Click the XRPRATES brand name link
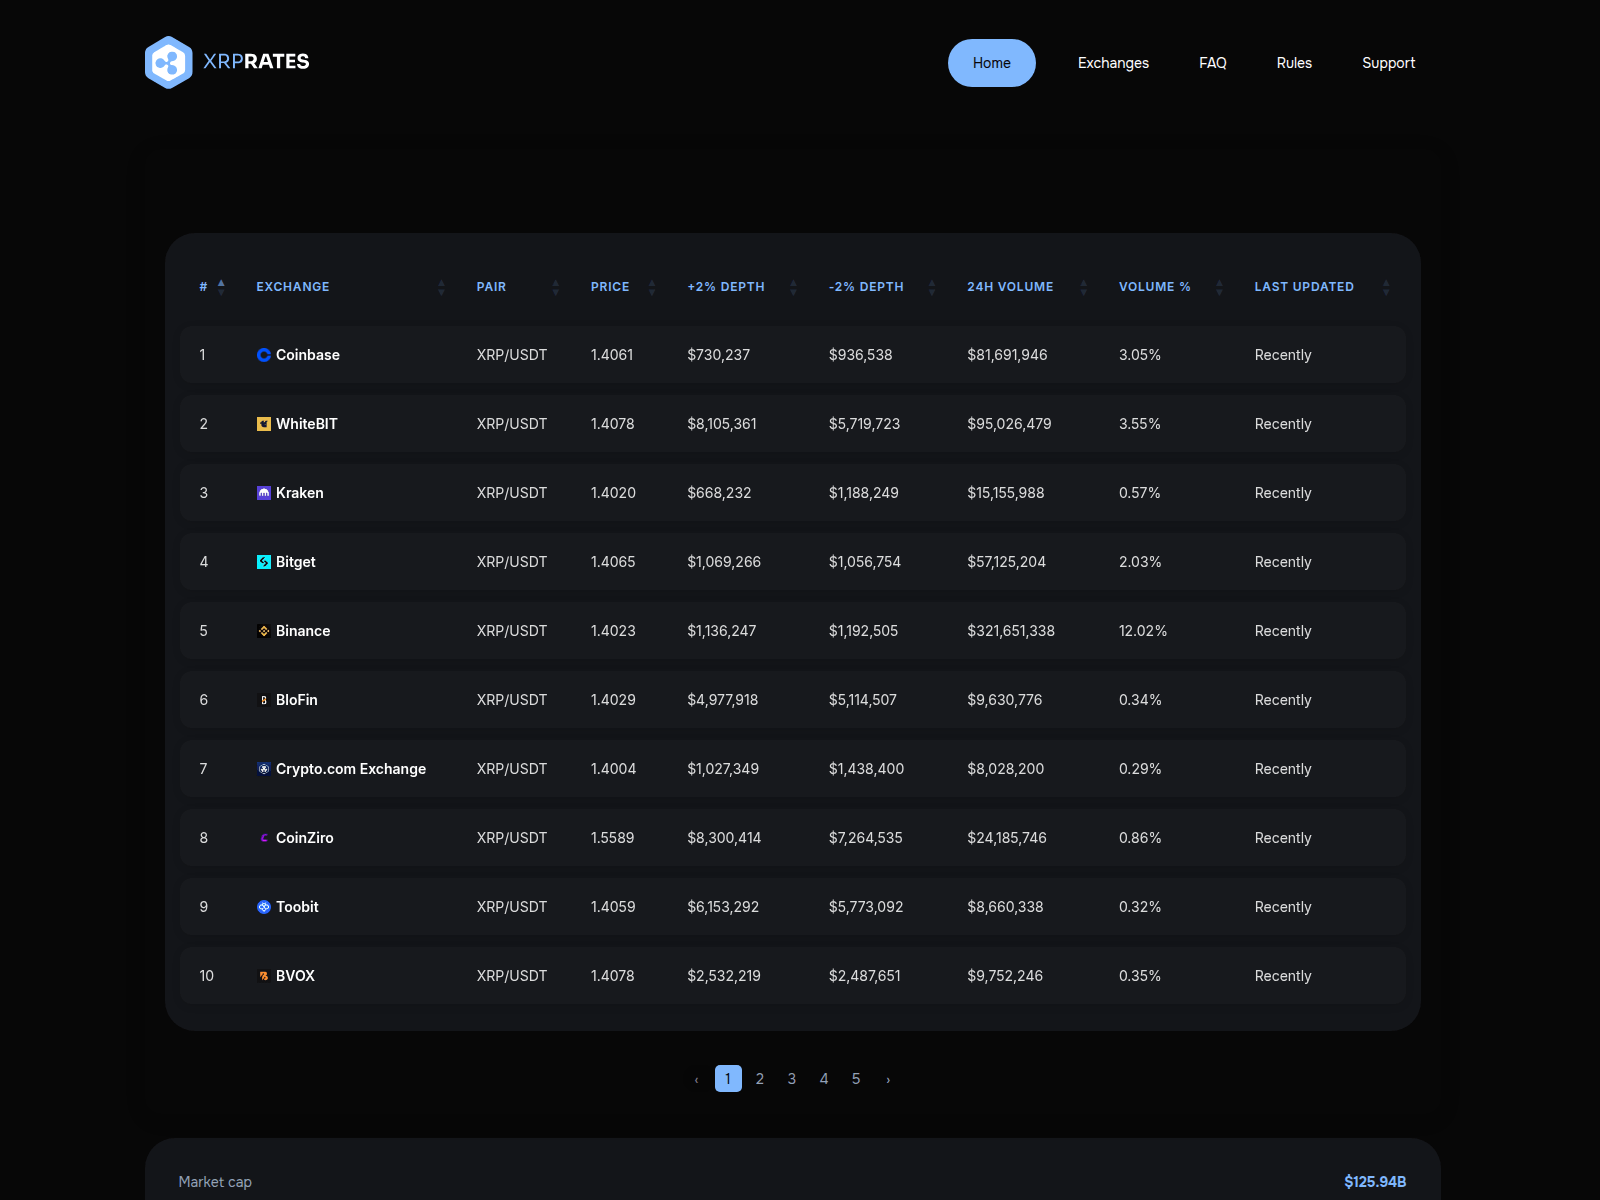This screenshot has height=1200, width=1600. pyautogui.click(x=256, y=61)
